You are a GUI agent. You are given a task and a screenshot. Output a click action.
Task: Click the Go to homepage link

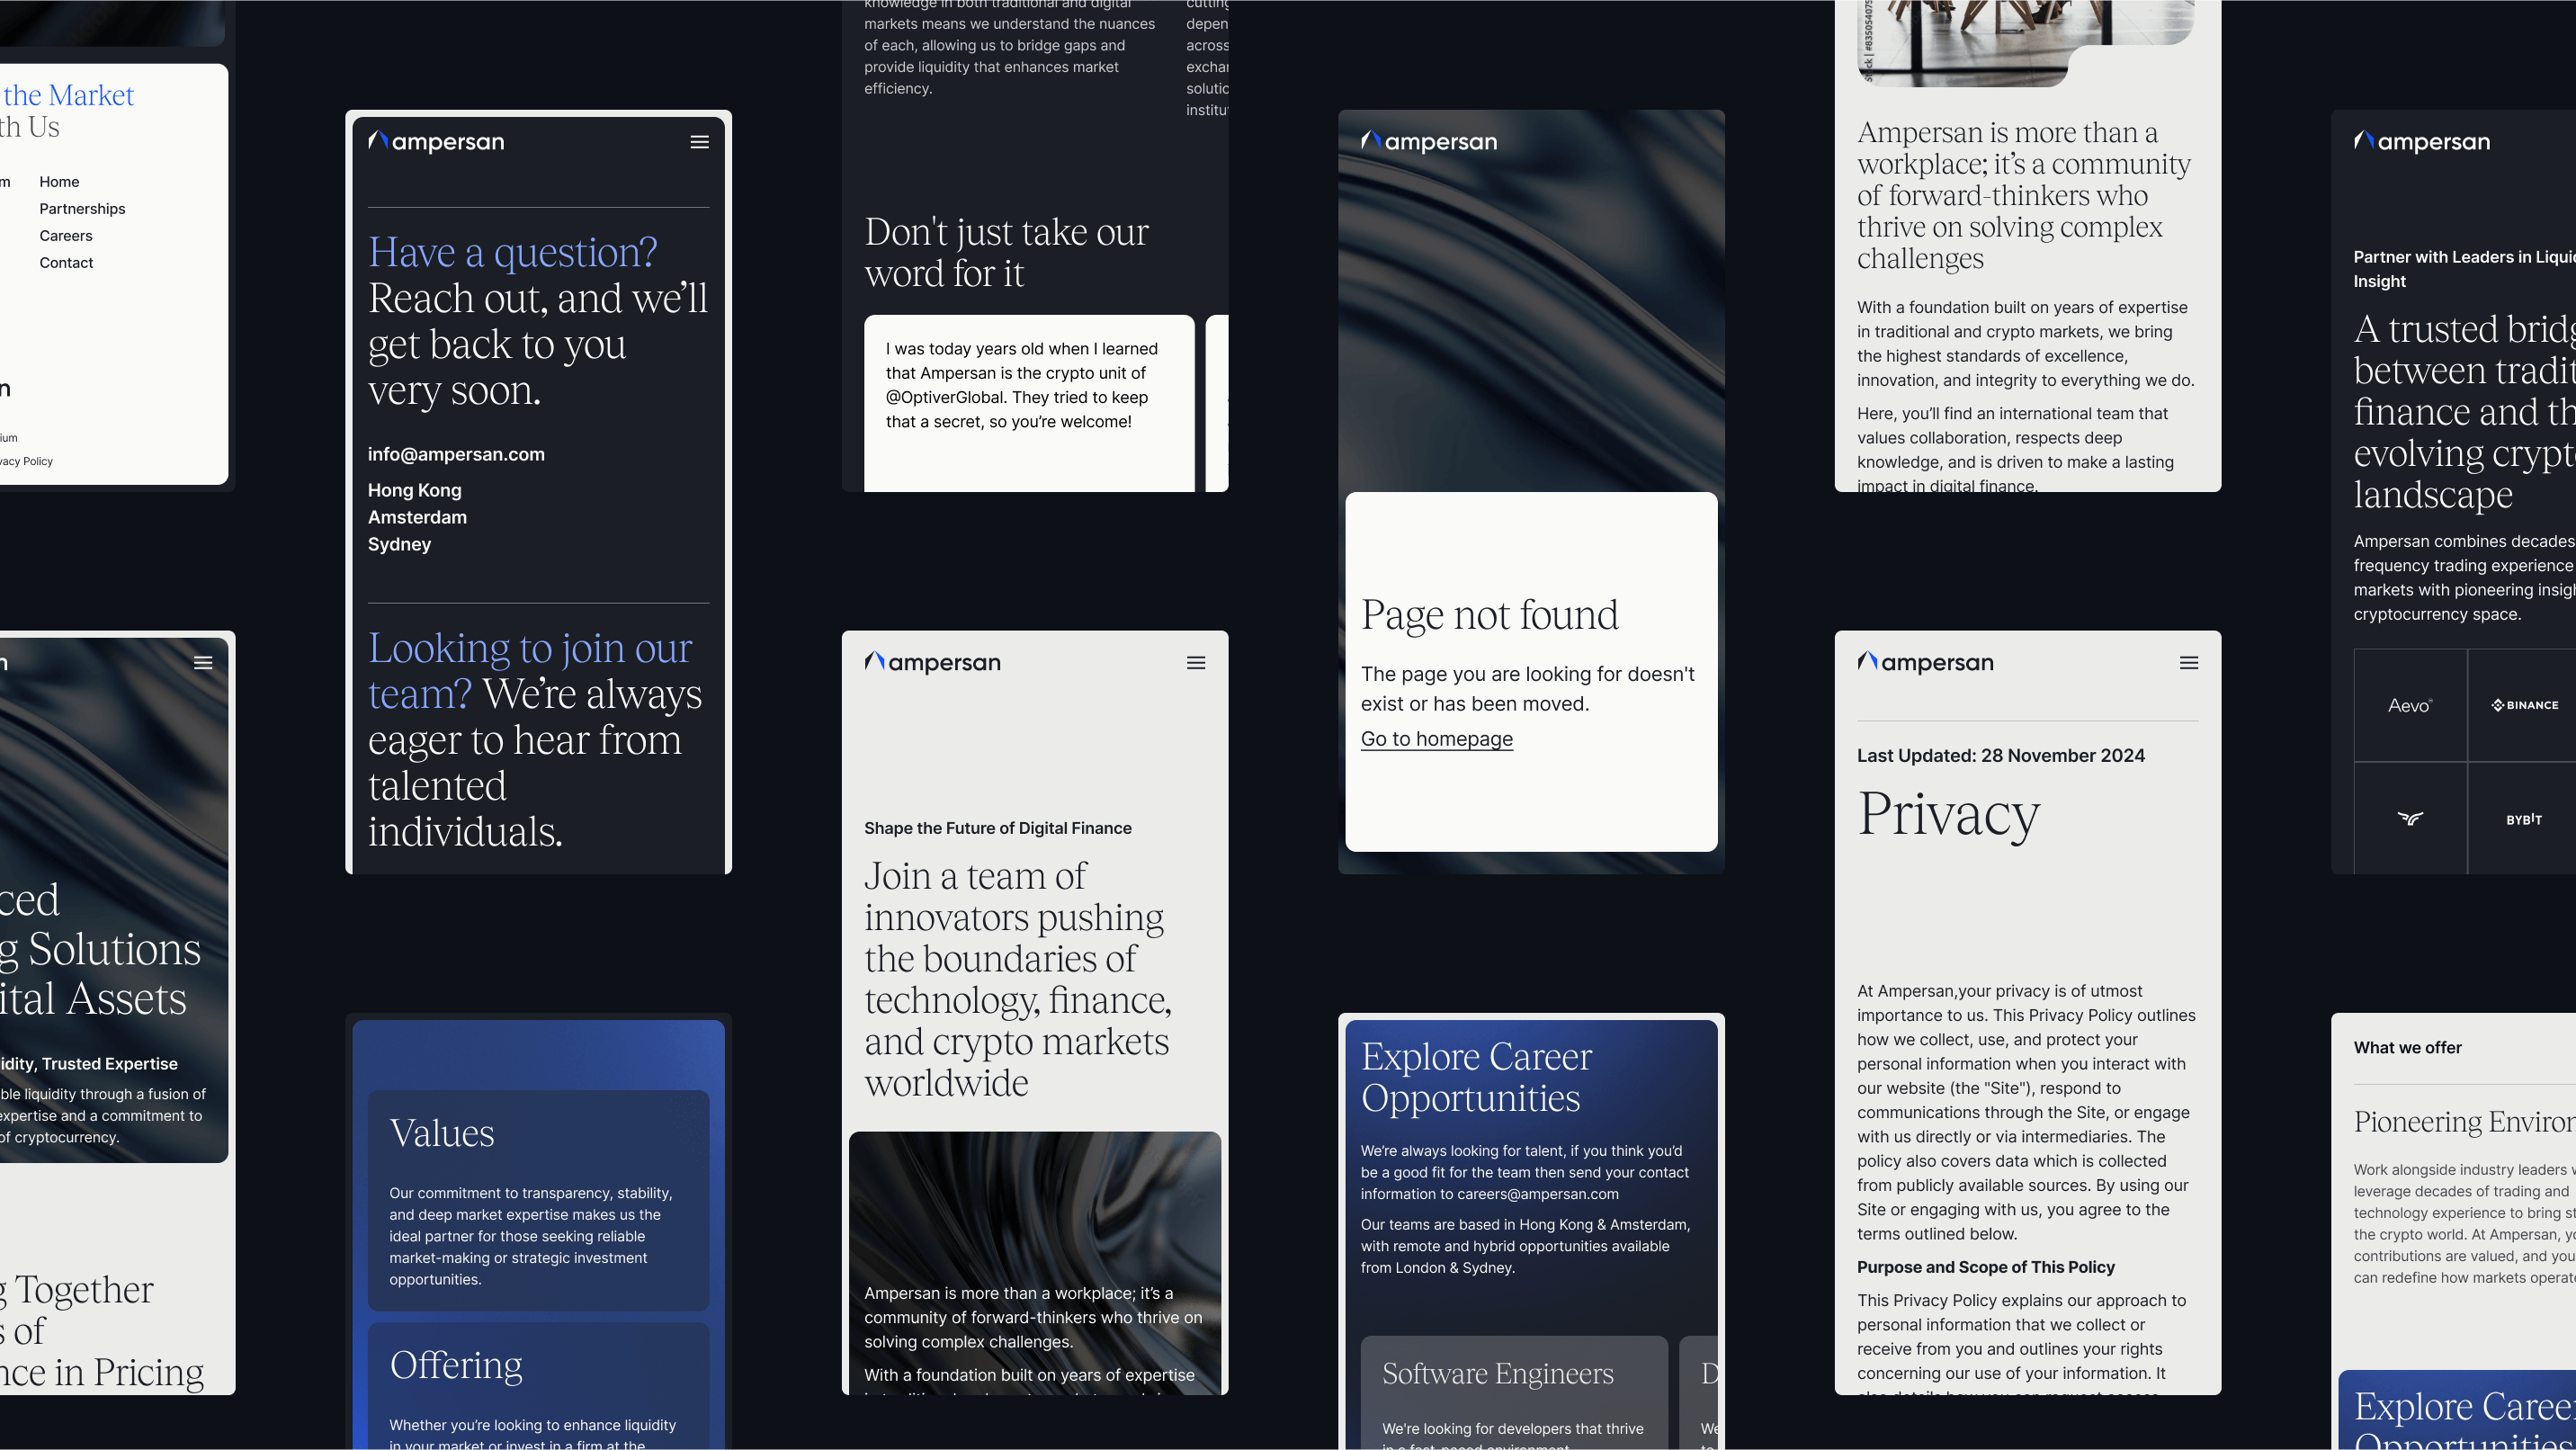click(x=1436, y=739)
